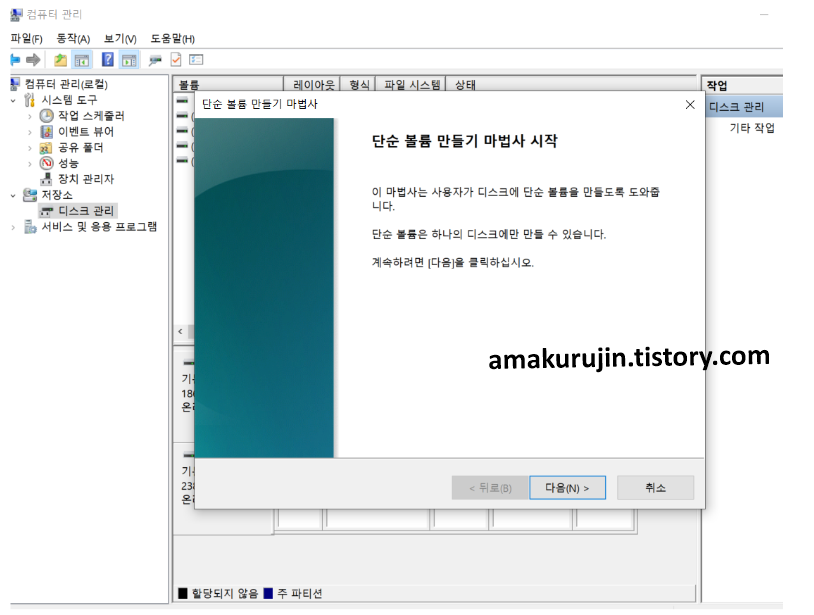This screenshot has width=814, height=615.
Task: Click the 취소 cancel button
Action: pos(655,488)
